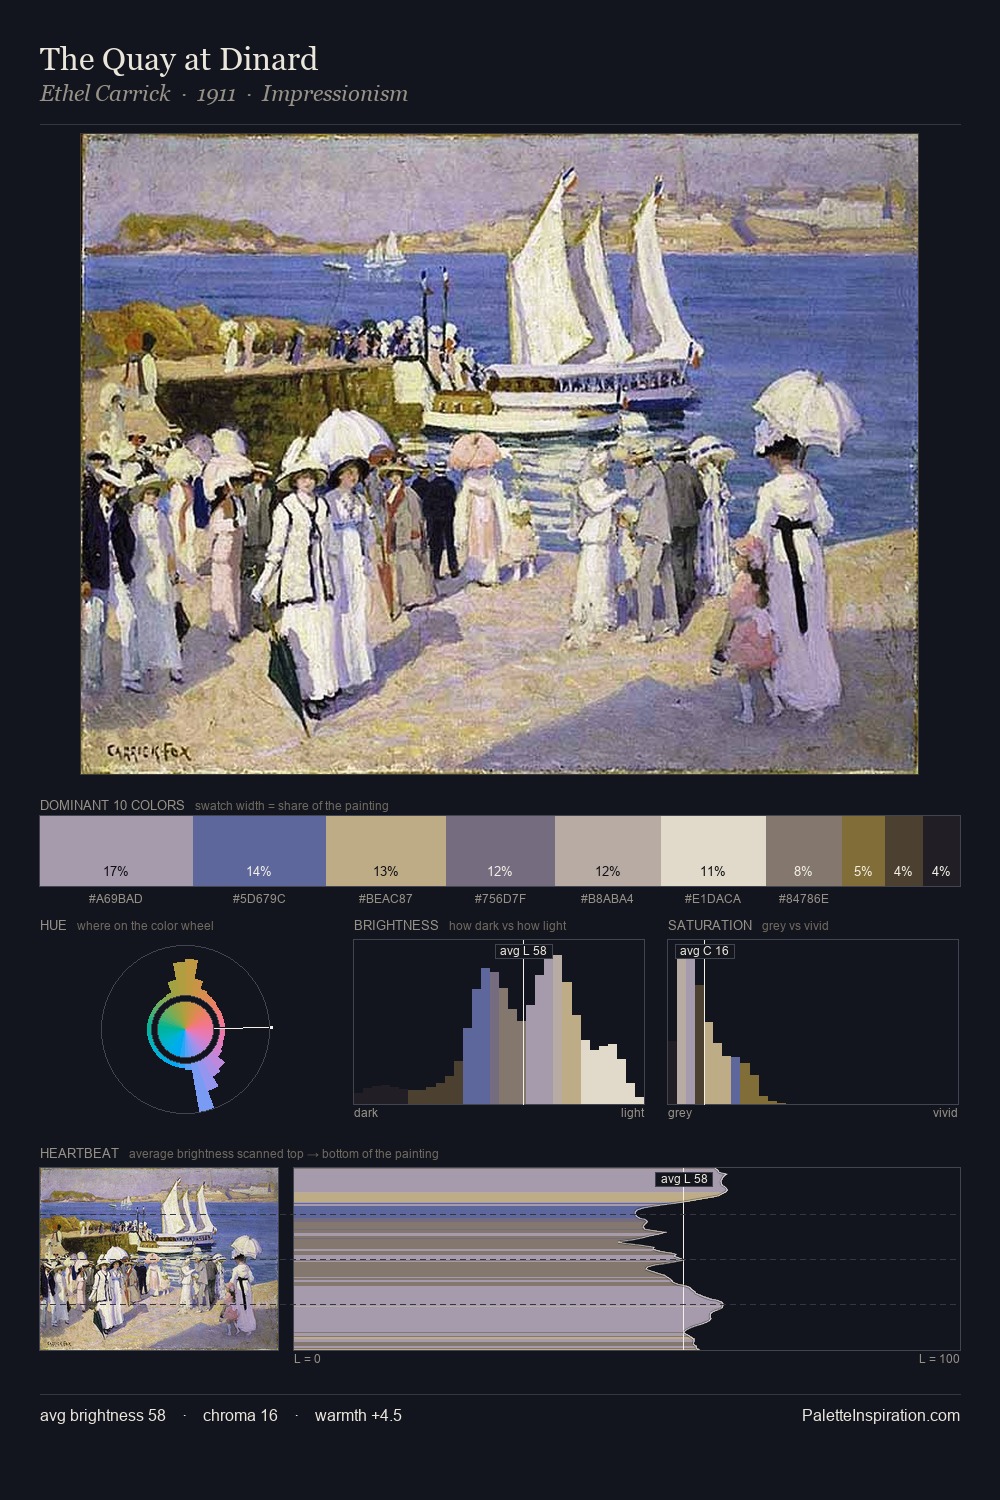Click the Impressionism style label
1000x1500 pixels.
click(335, 94)
